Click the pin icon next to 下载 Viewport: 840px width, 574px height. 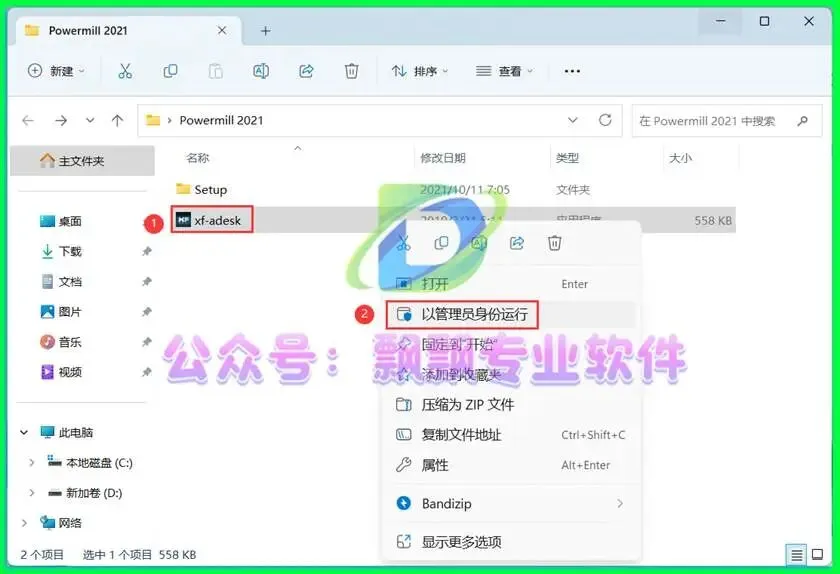click(146, 251)
